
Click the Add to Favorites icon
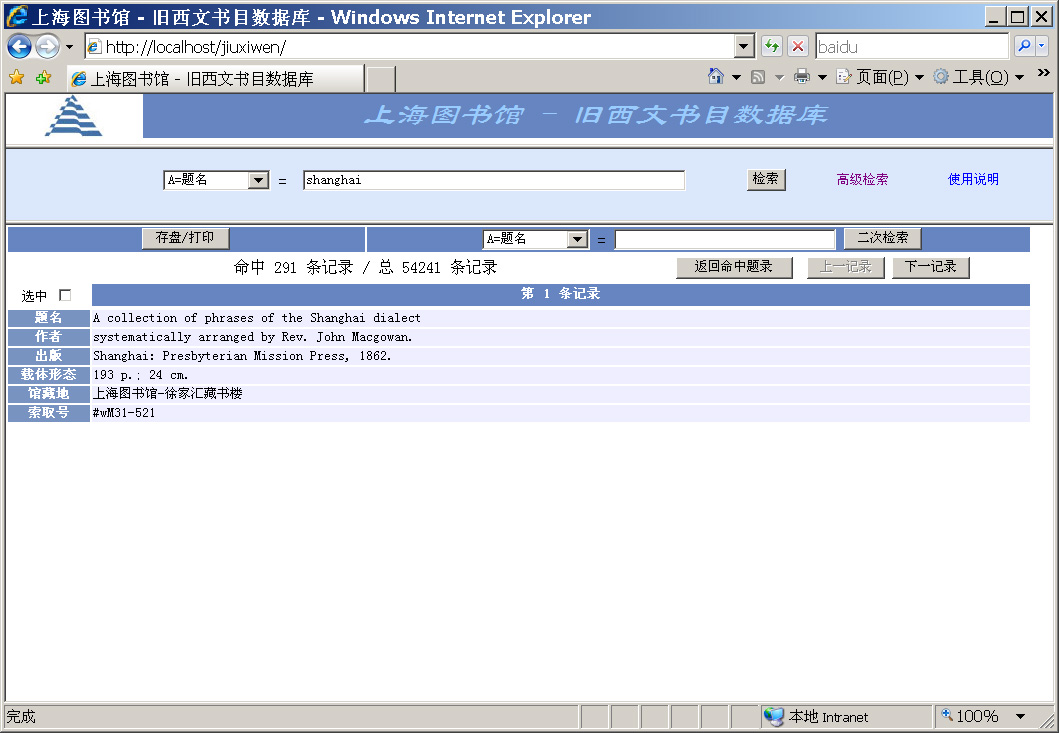(43, 78)
